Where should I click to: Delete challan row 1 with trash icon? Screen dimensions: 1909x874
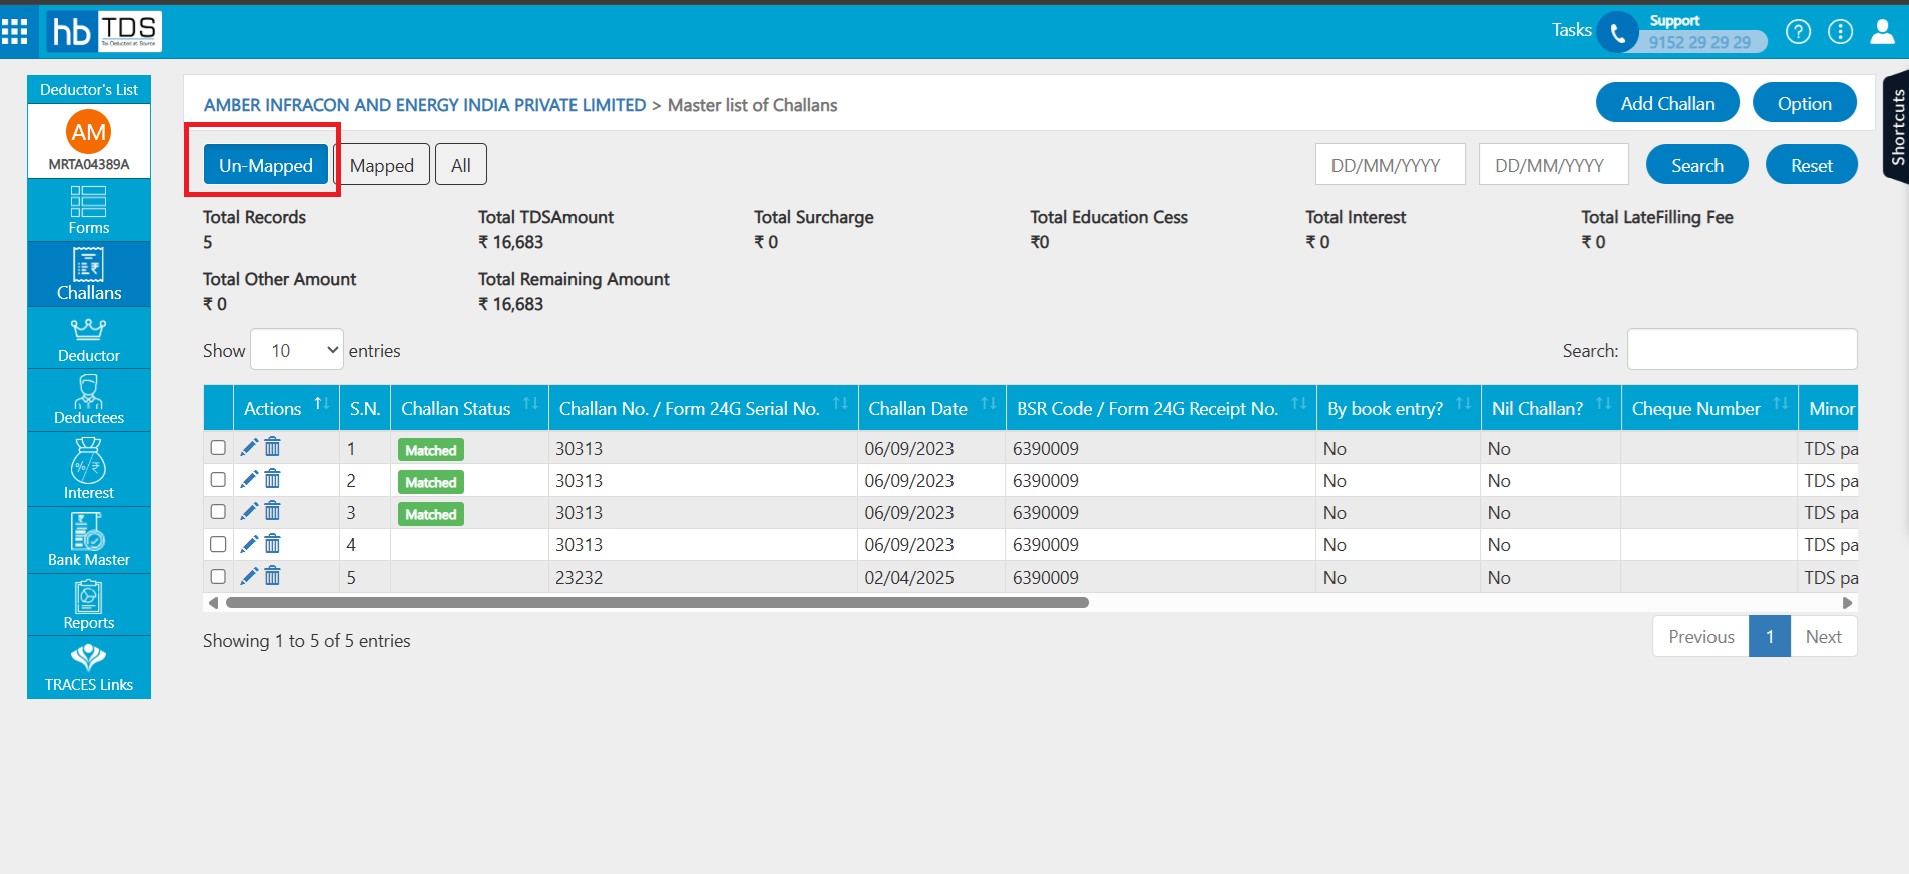273,447
